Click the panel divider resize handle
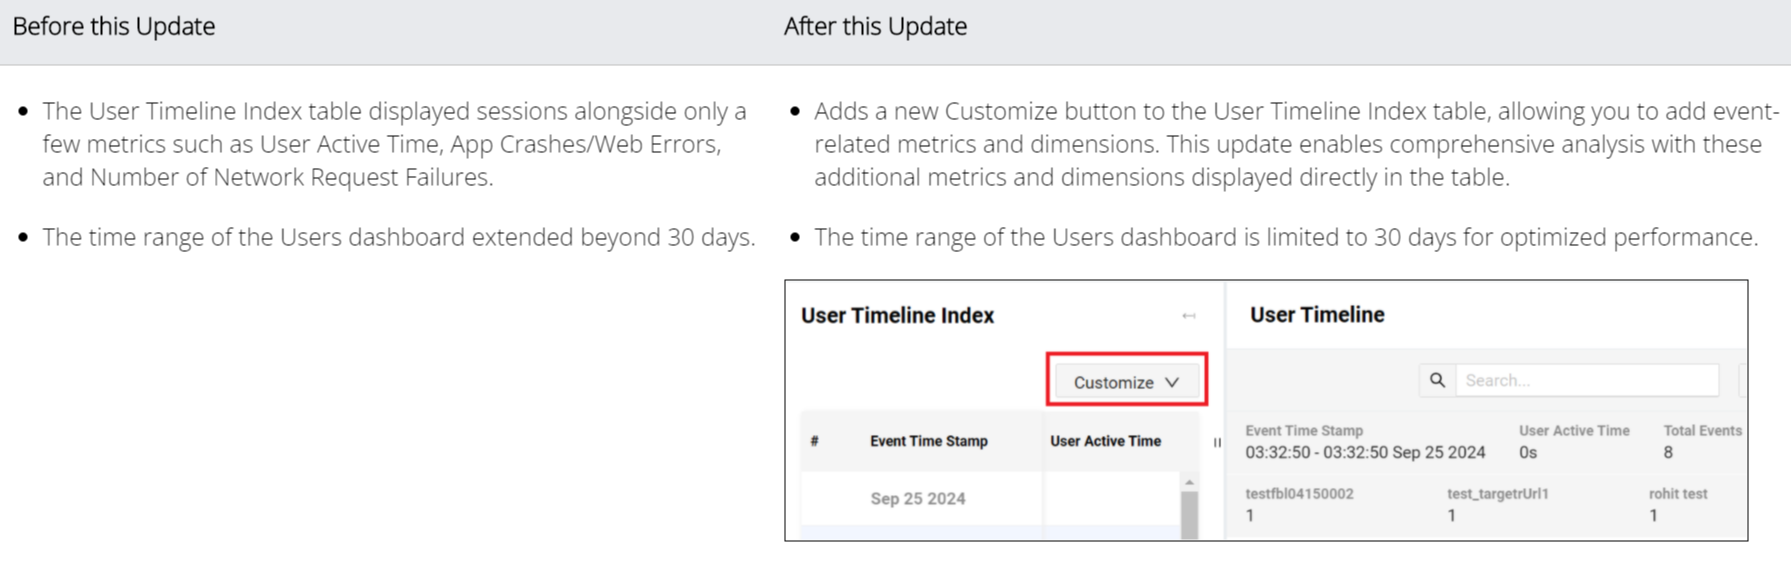1791x561 pixels. click(1217, 442)
